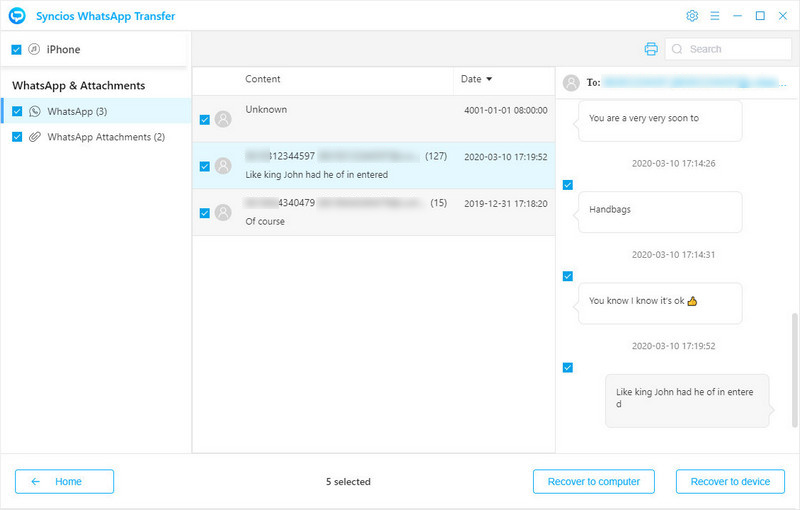Click avatar of conversation ending 4340479
The width and height of the screenshot is (800, 510).
click(x=223, y=212)
